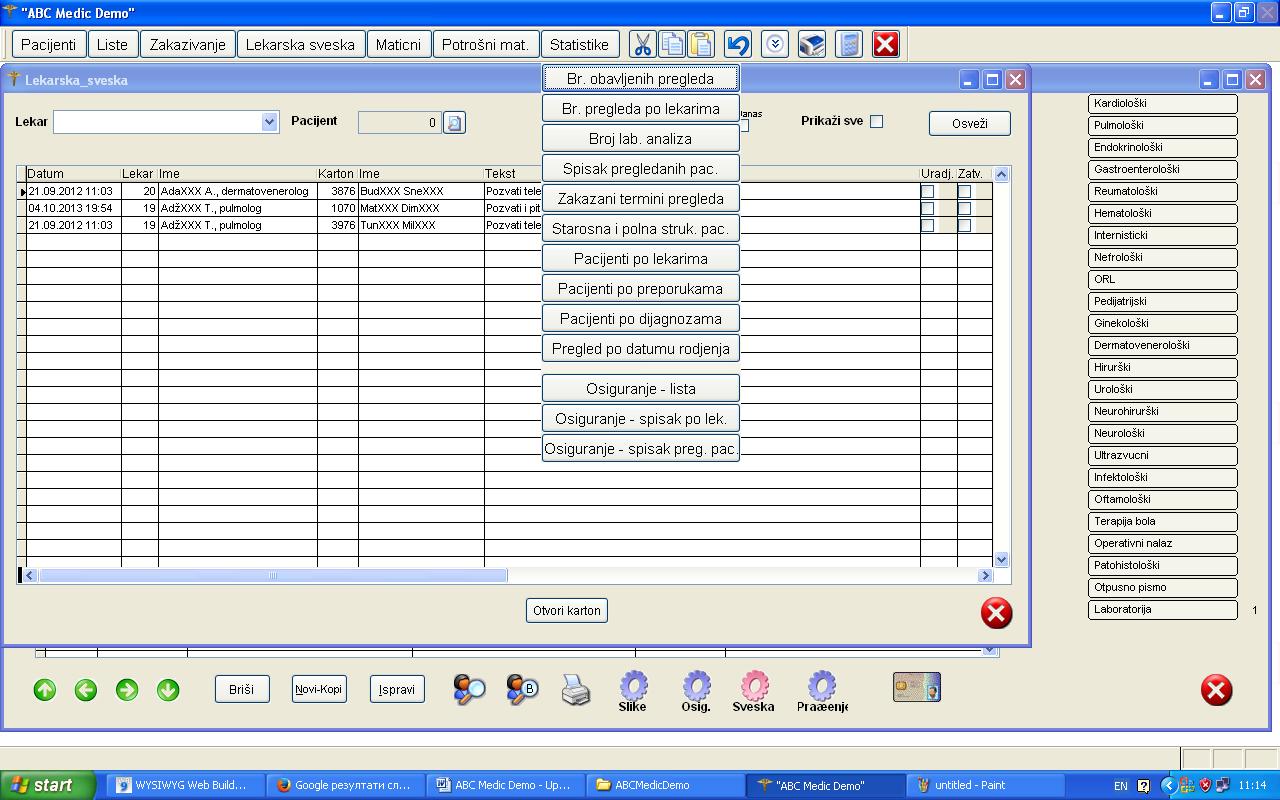Image resolution: width=1280 pixels, height=800 pixels.
Task: Click the paste clipboard icon
Action: click(701, 45)
